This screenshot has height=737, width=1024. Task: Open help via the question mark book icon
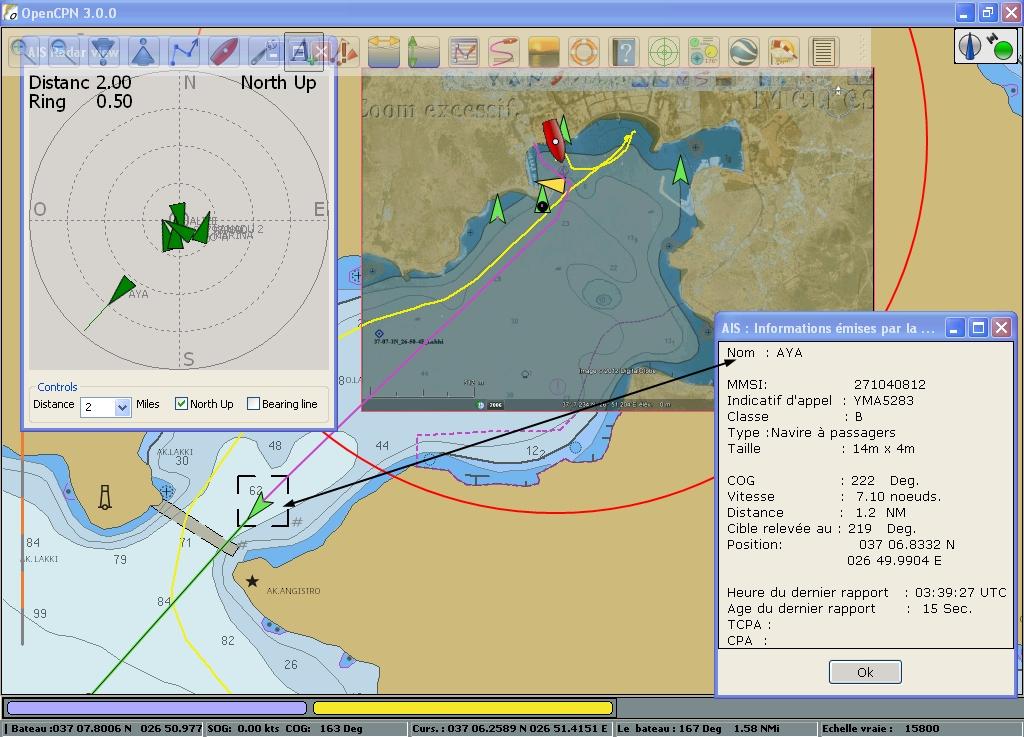624,51
